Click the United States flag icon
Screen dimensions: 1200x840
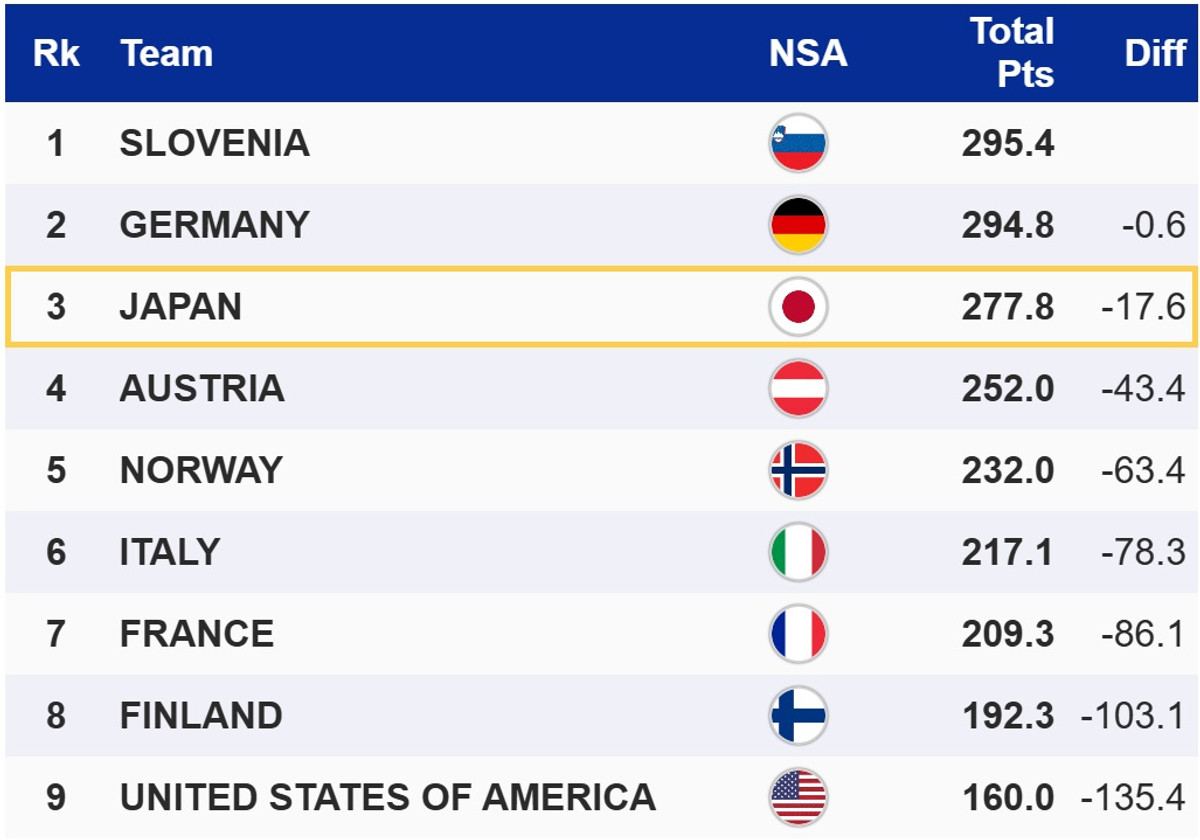(x=798, y=797)
